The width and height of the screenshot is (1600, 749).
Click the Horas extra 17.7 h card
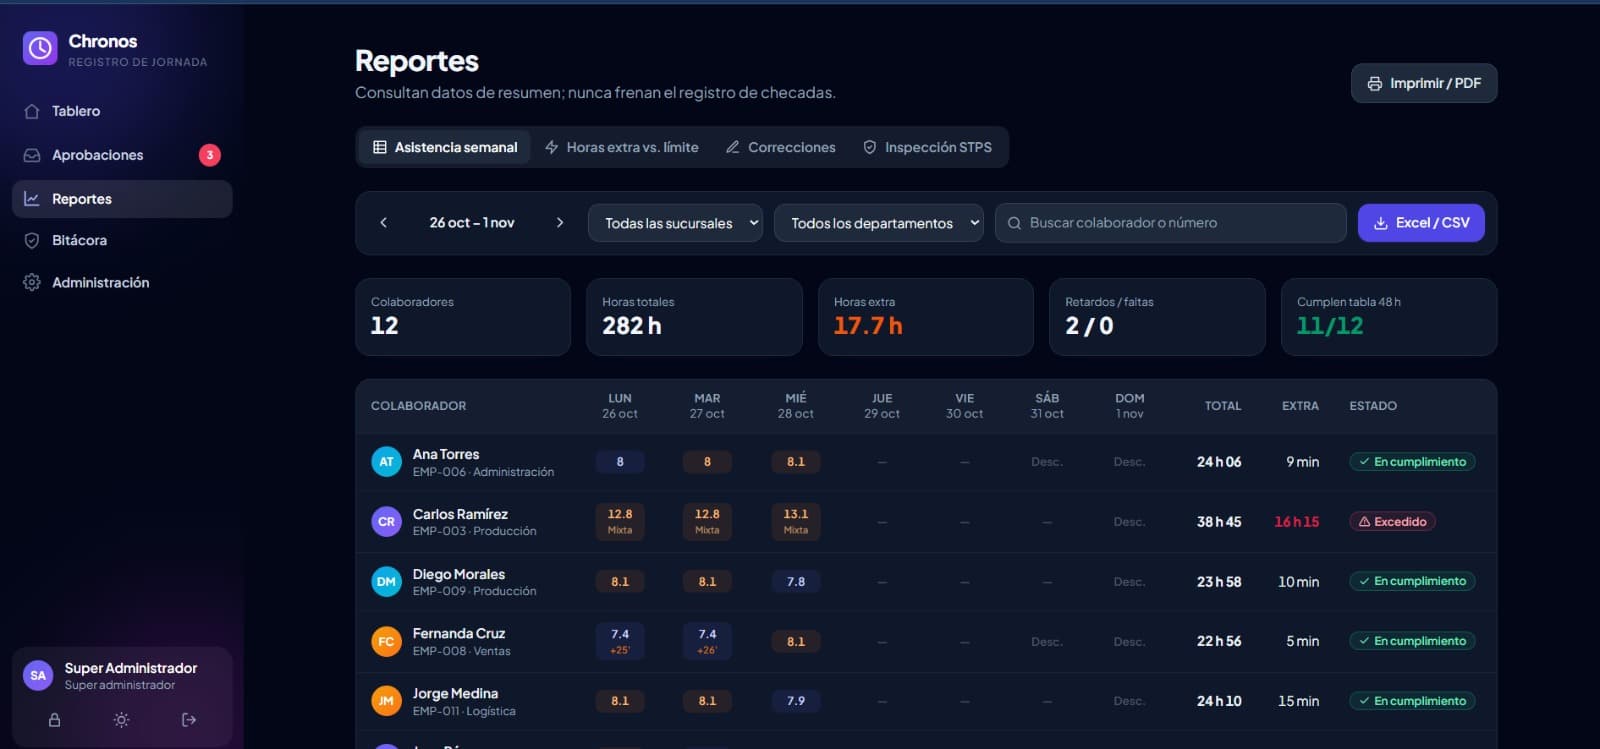pos(926,317)
